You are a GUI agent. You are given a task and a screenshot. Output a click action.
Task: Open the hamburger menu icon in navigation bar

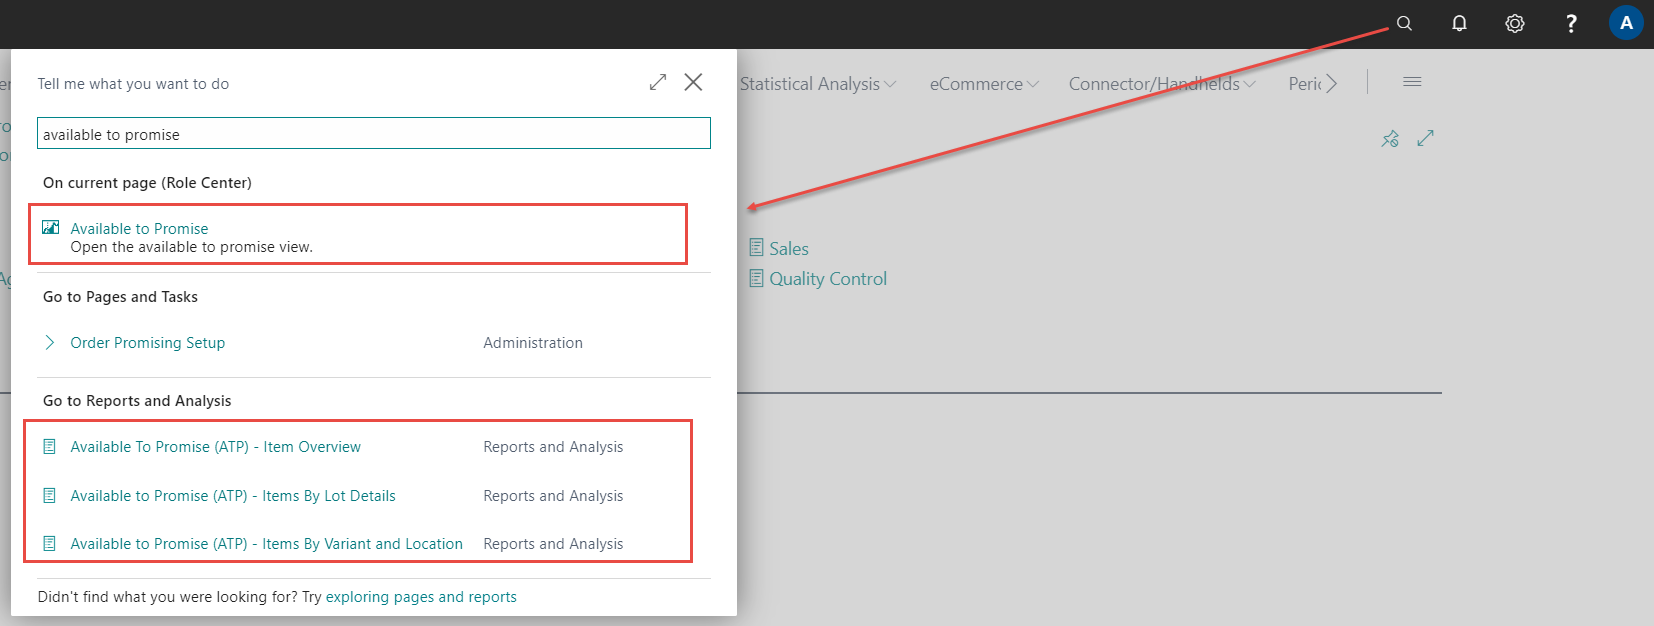click(x=1412, y=82)
